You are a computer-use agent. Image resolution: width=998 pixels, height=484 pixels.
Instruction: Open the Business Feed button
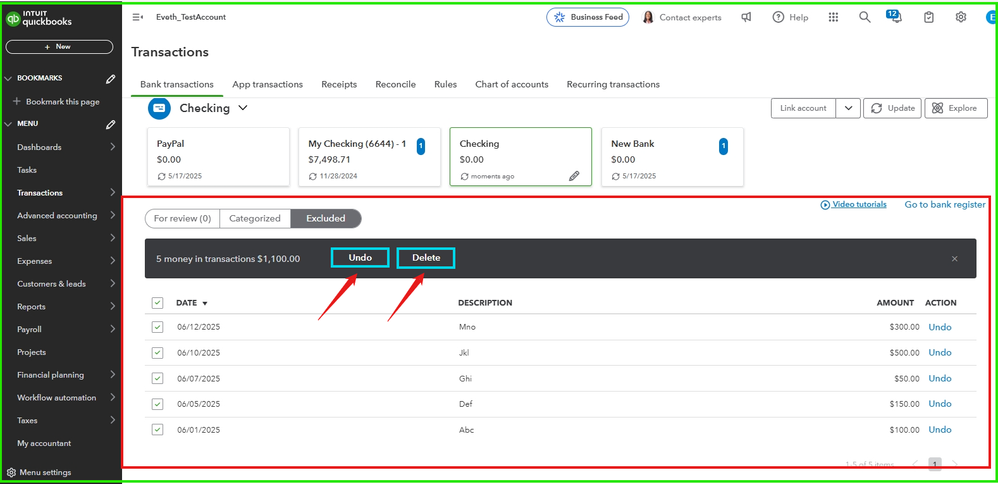tap(587, 17)
